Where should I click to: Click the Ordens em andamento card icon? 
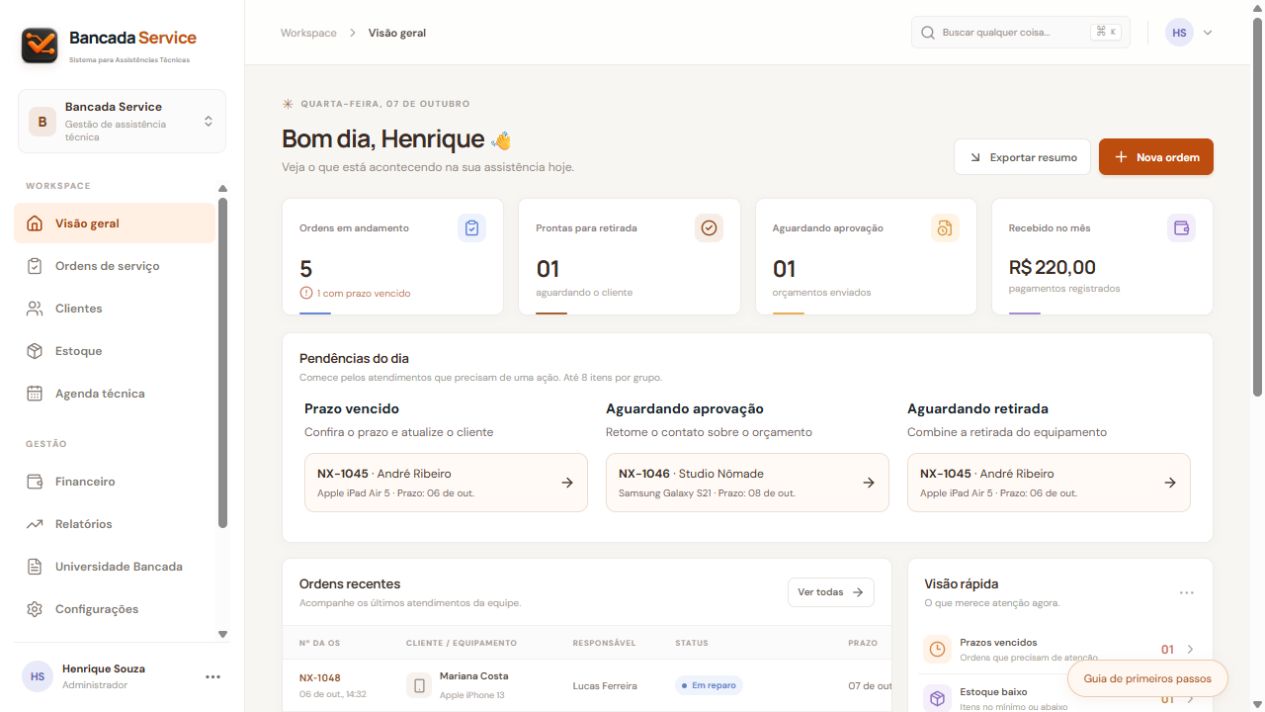coord(472,228)
